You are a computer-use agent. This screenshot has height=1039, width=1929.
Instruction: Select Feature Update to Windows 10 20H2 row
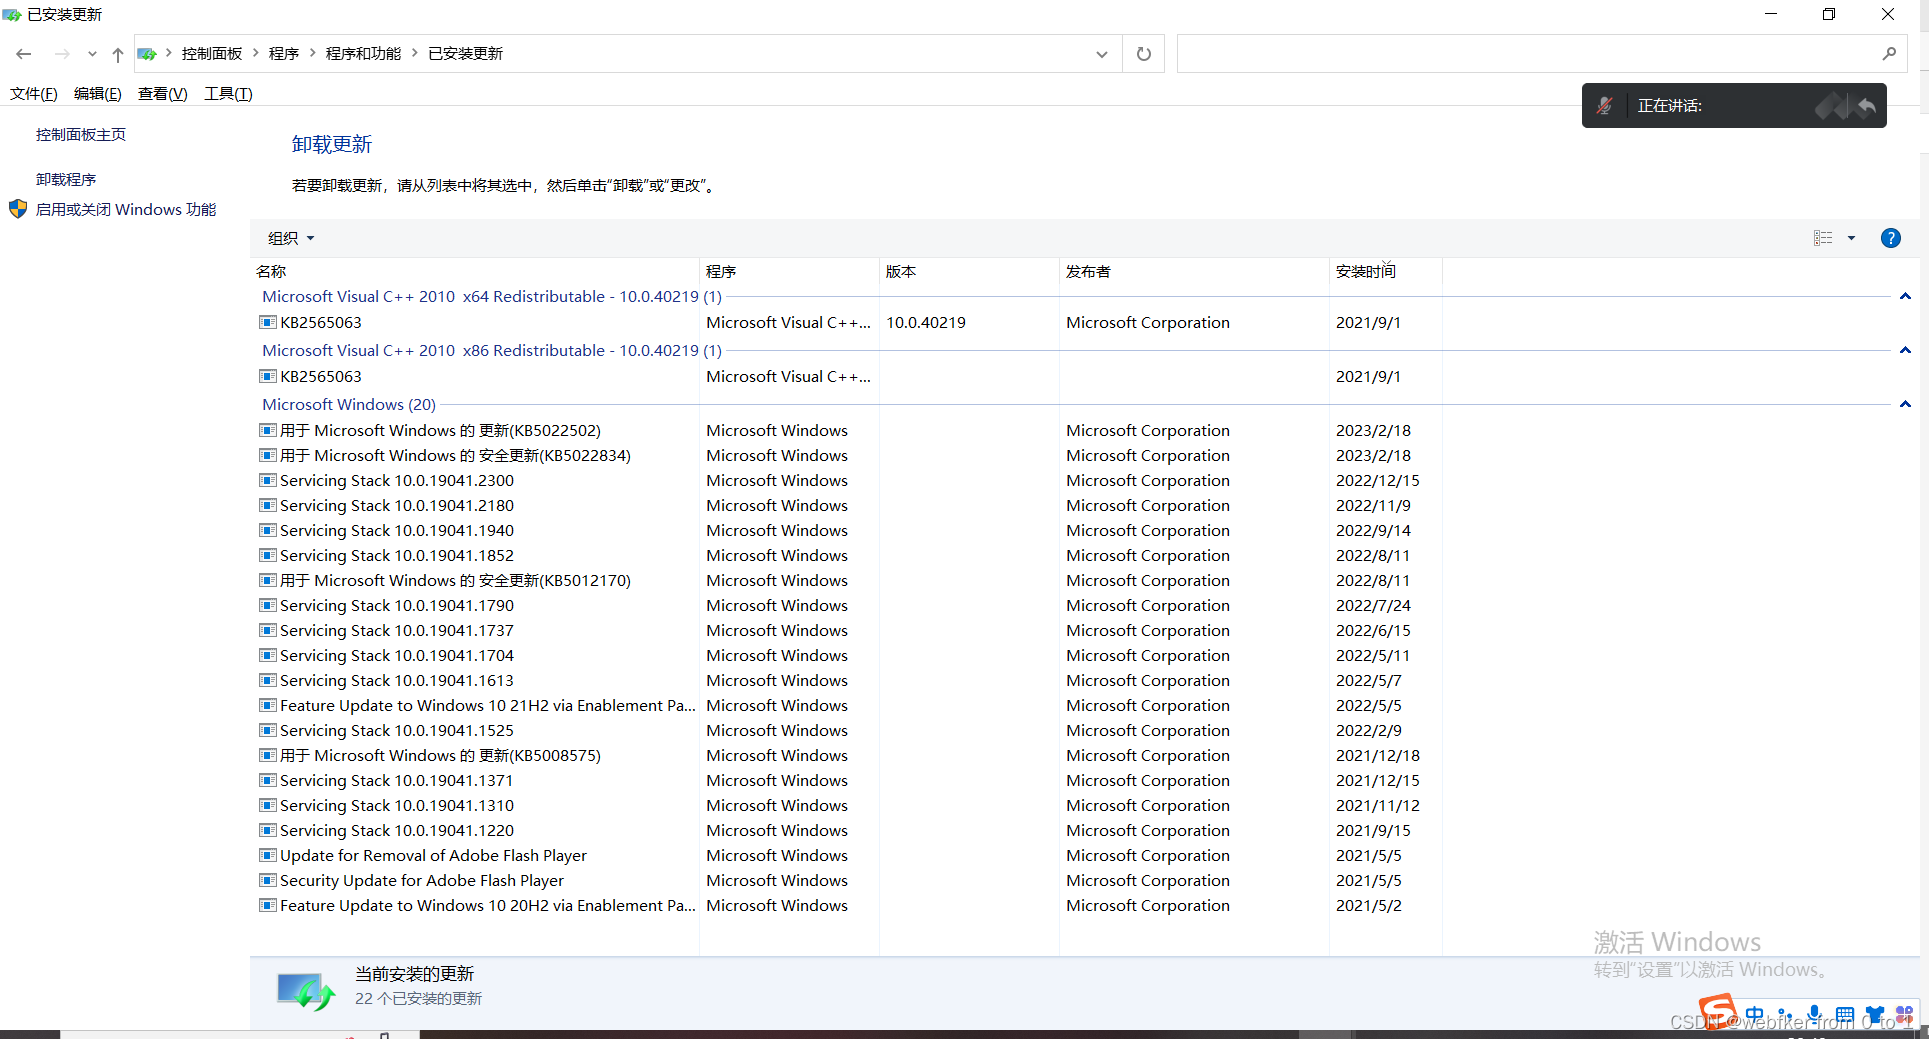[x=850, y=905]
